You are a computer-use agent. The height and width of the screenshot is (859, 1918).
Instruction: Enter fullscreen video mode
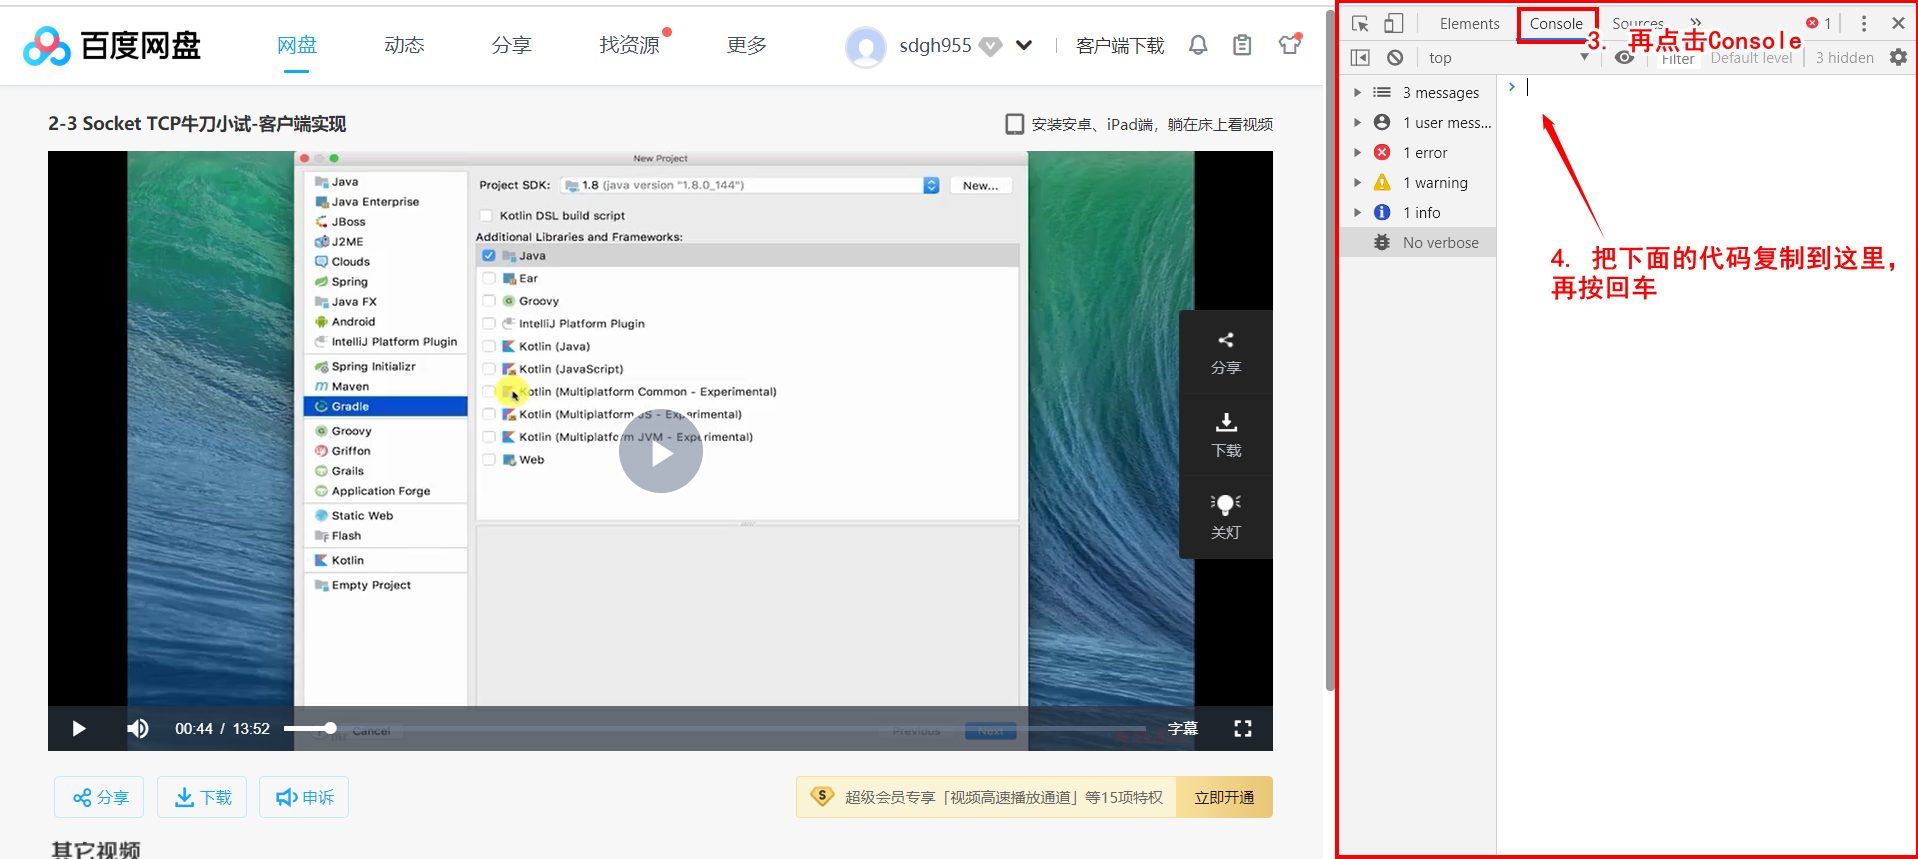[1243, 728]
